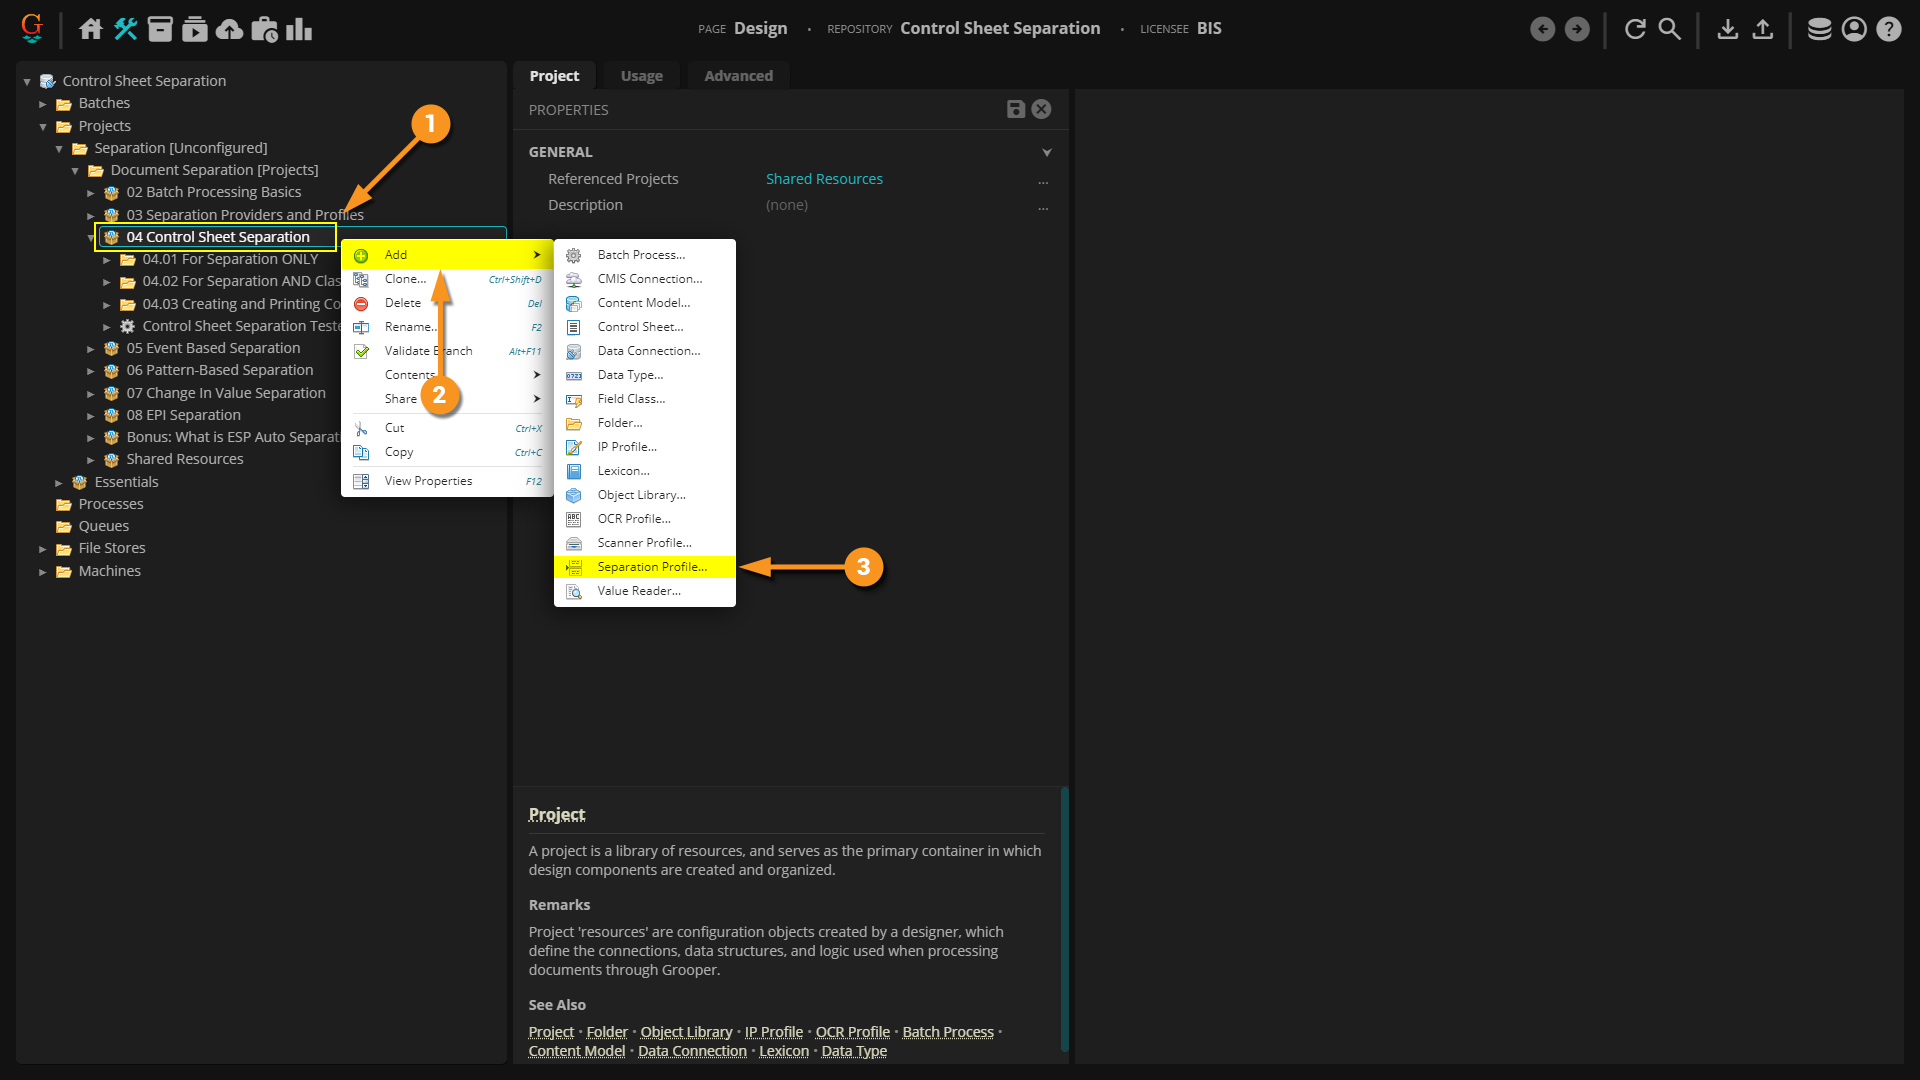The width and height of the screenshot is (1920, 1080).
Task: Switch to the Usage tab
Action: point(641,76)
